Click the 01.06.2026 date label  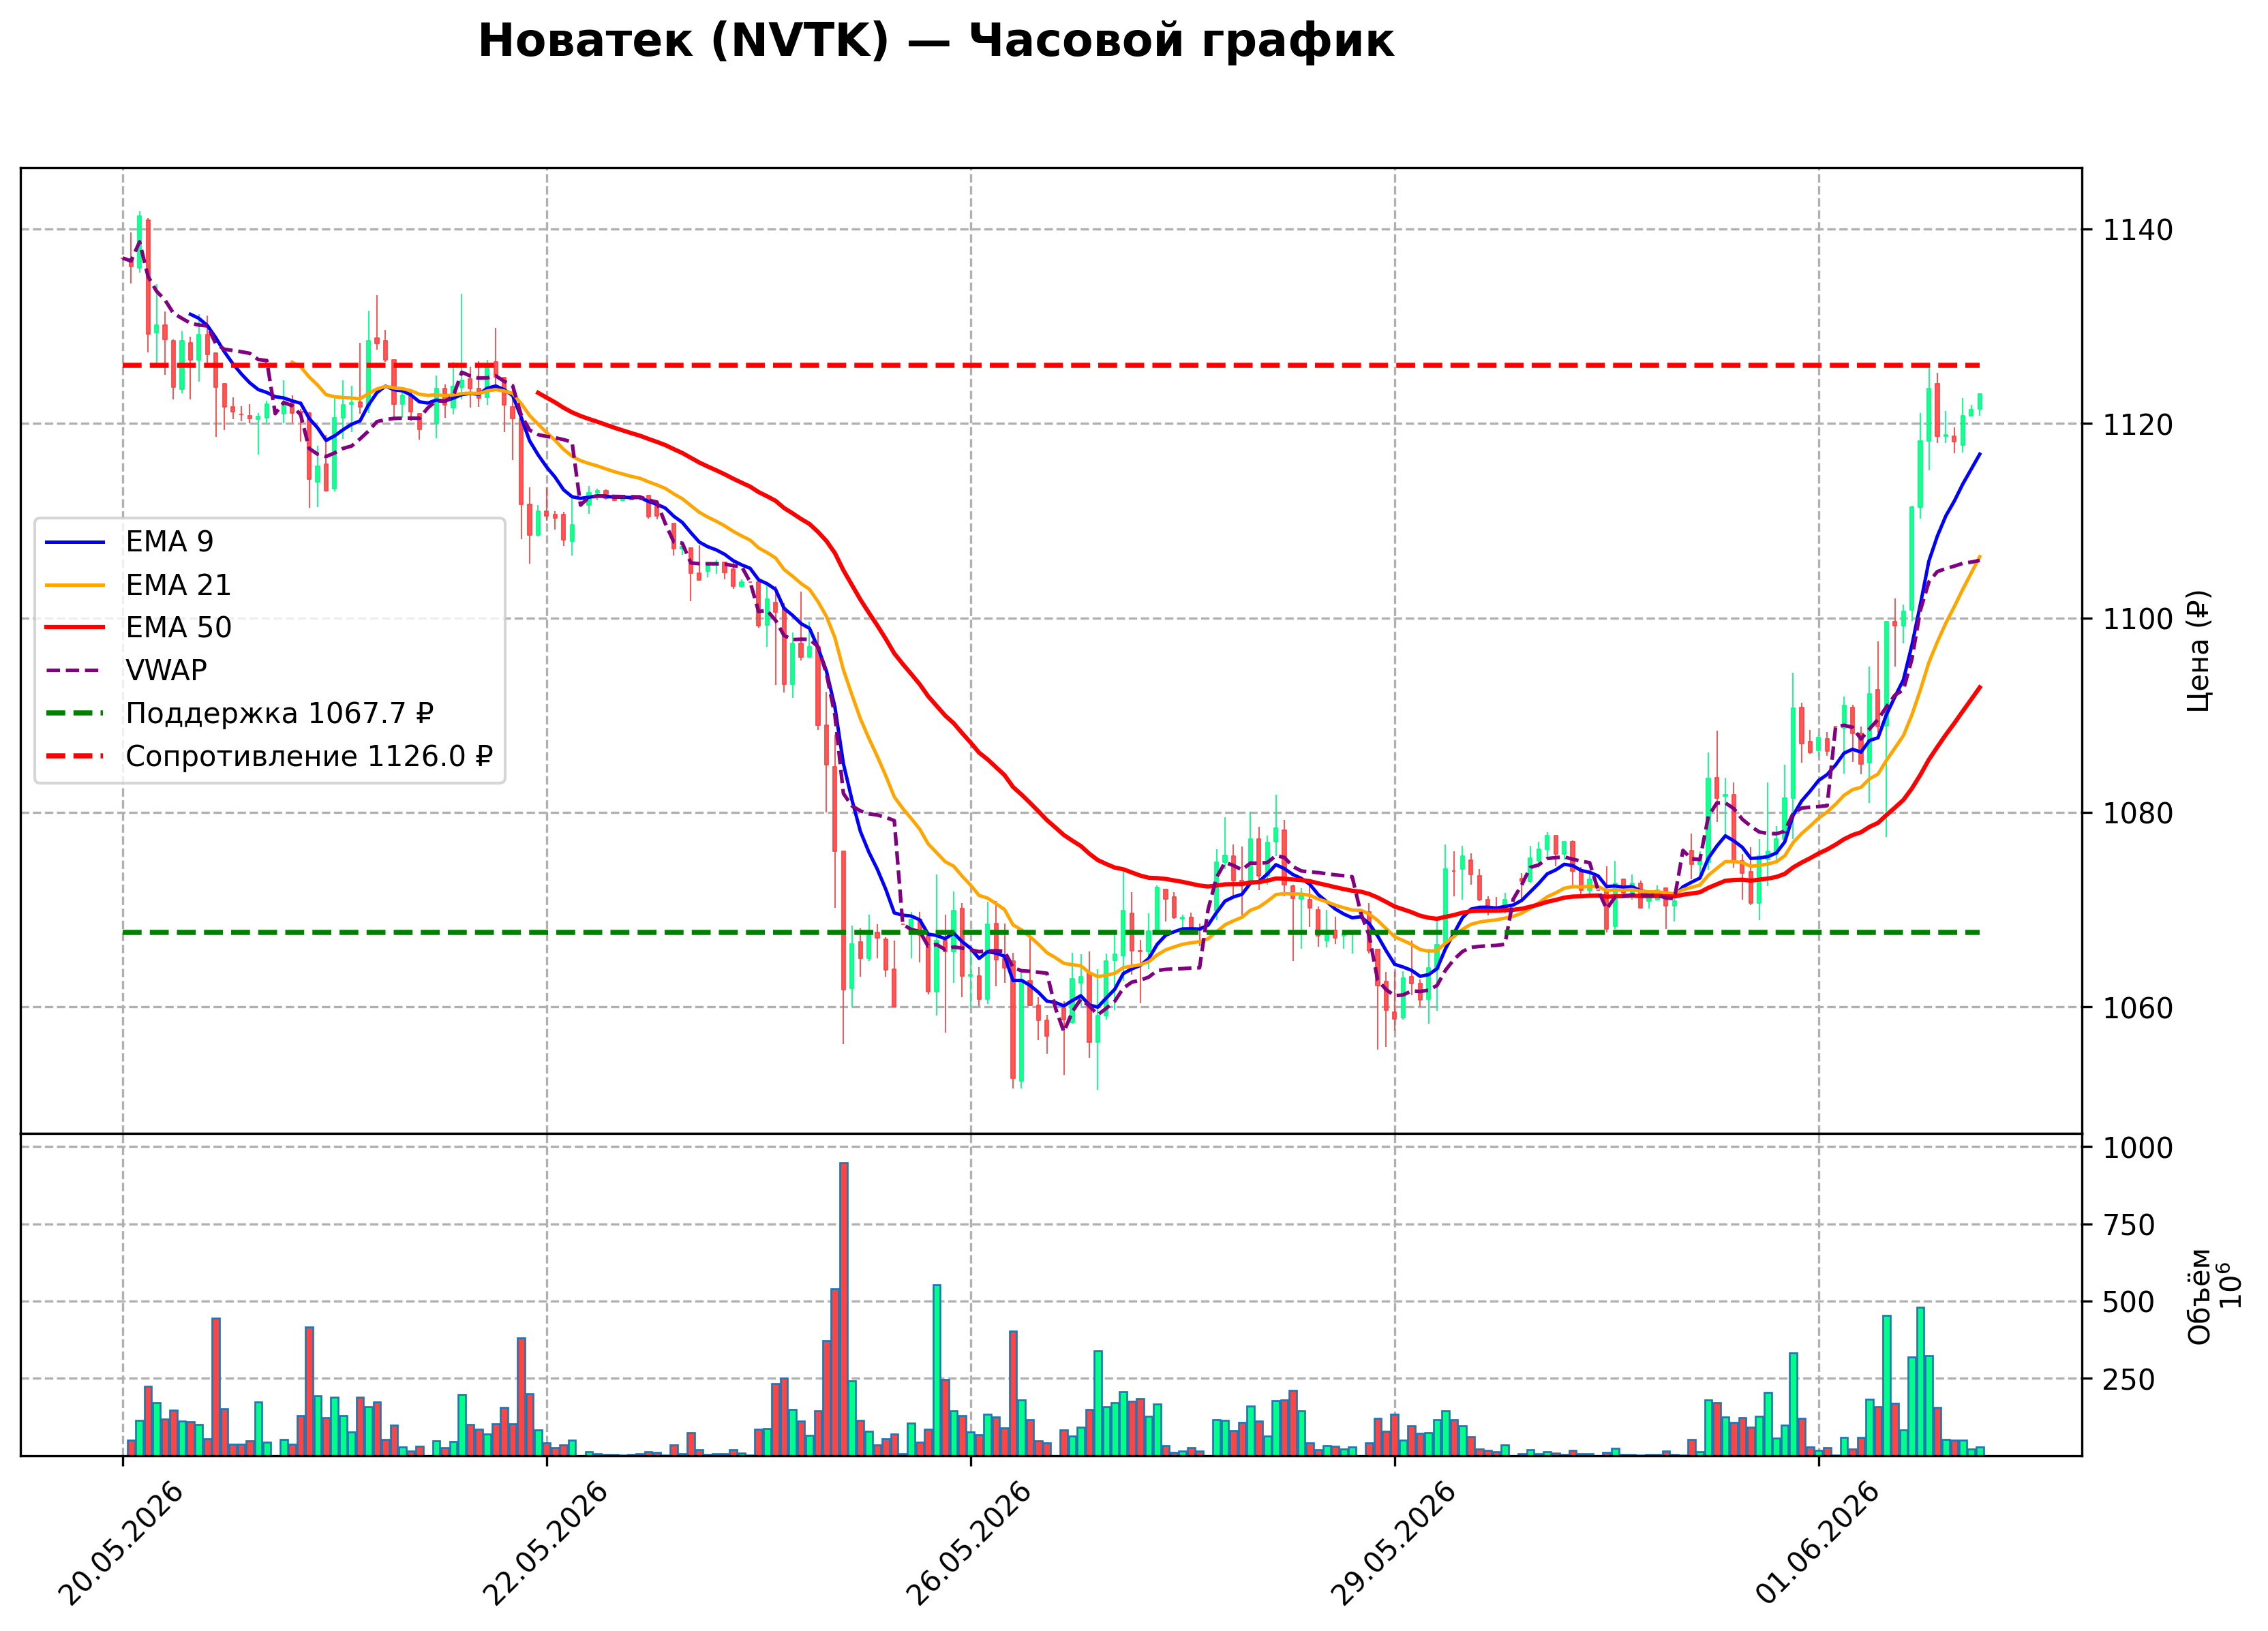[1817, 1545]
